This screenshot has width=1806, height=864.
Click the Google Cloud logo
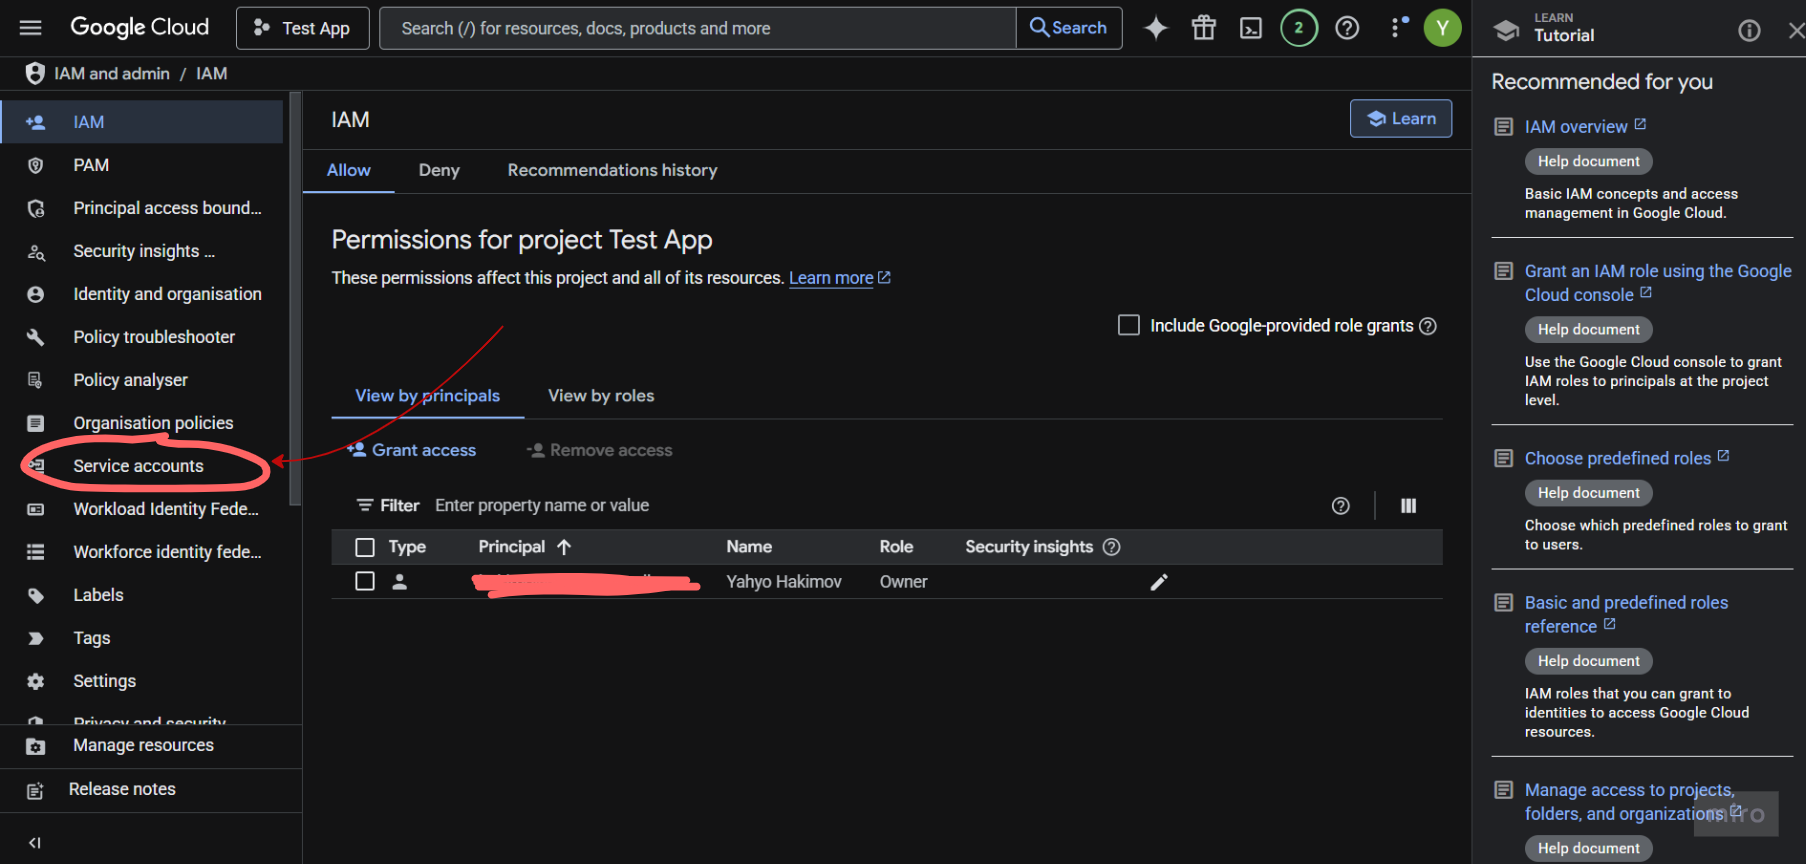pos(140,27)
